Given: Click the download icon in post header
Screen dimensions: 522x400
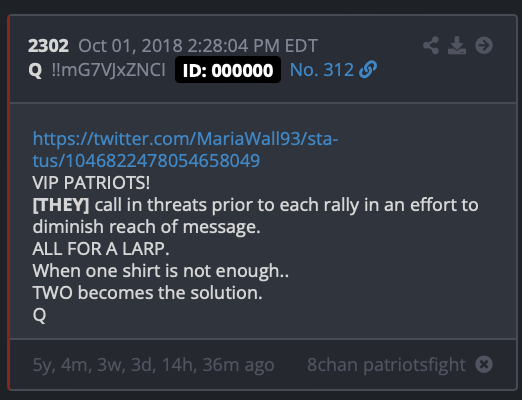Looking at the screenshot, I should [457, 45].
